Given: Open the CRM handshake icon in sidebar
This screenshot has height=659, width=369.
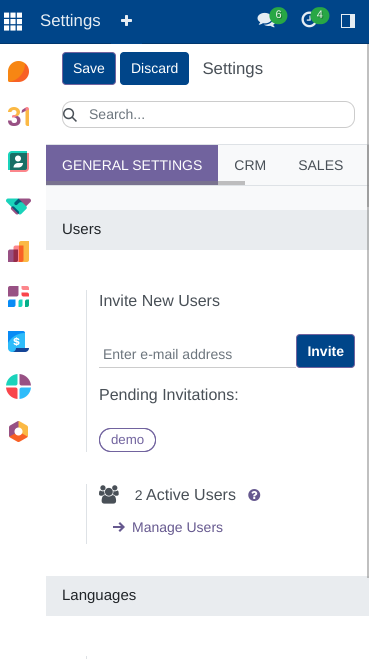Looking at the screenshot, I should 18,206.
